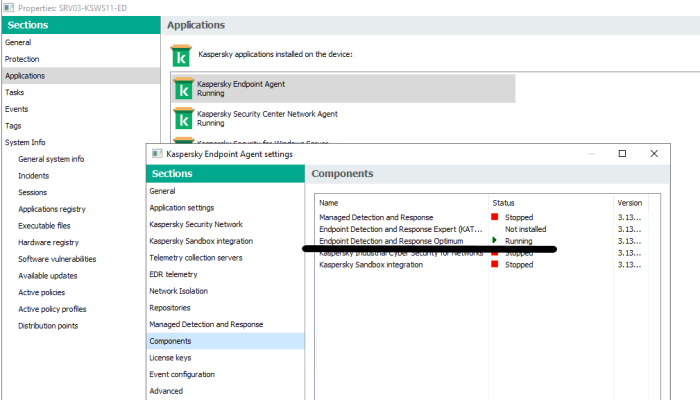The width and height of the screenshot is (700, 400).
Task: Open Event configuration section
Action: [x=225, y=374]
